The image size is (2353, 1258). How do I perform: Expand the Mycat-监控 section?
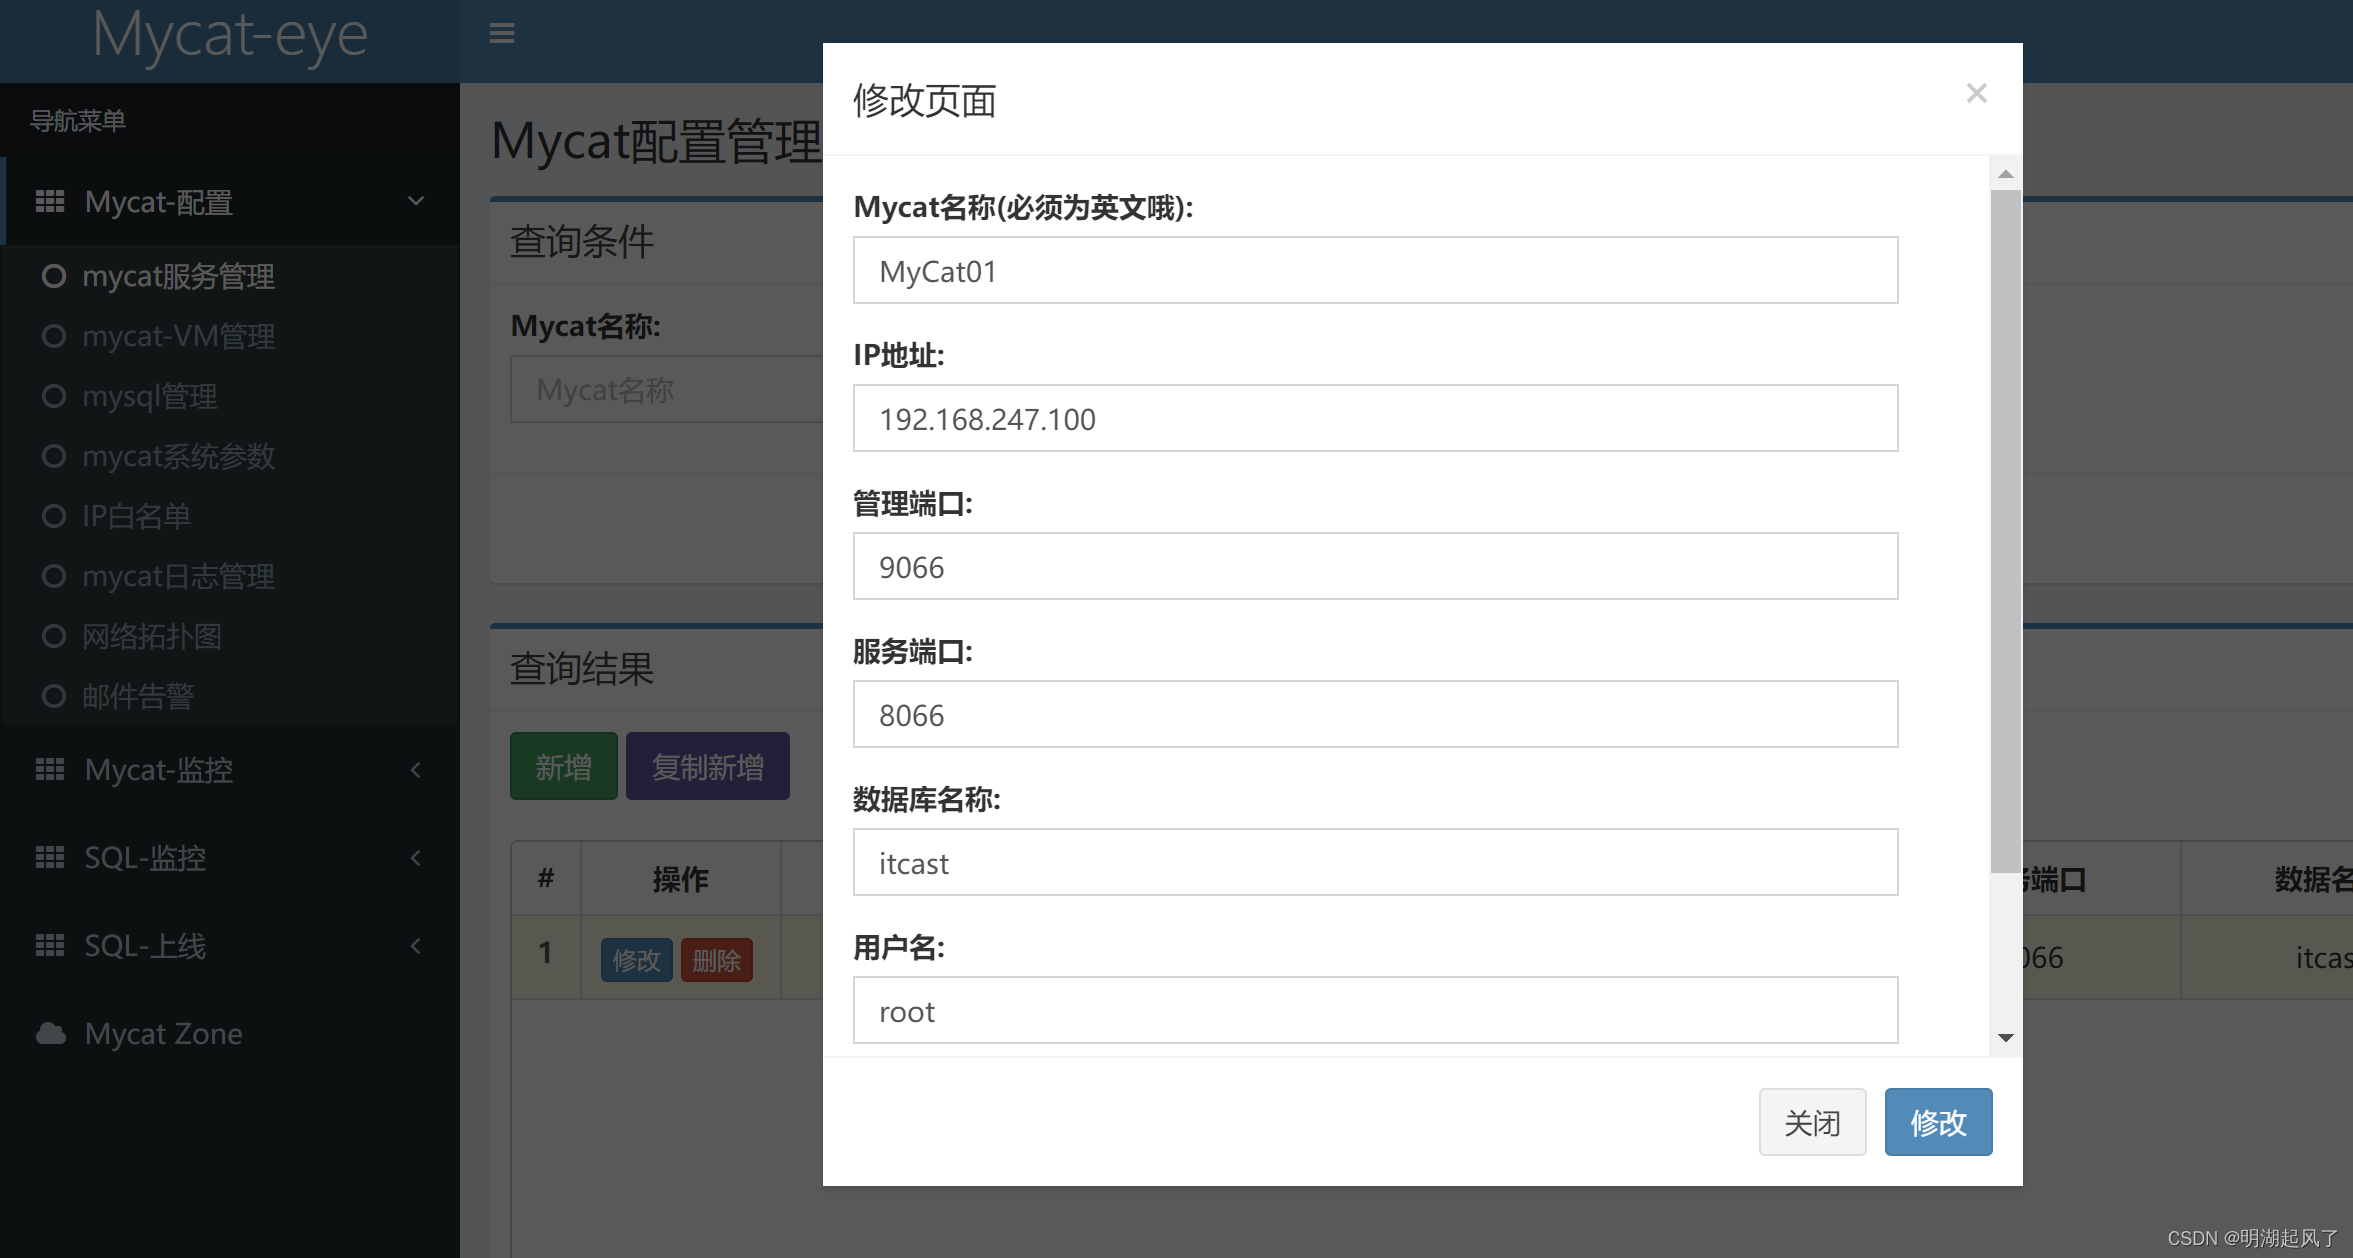tap(416, 769)
